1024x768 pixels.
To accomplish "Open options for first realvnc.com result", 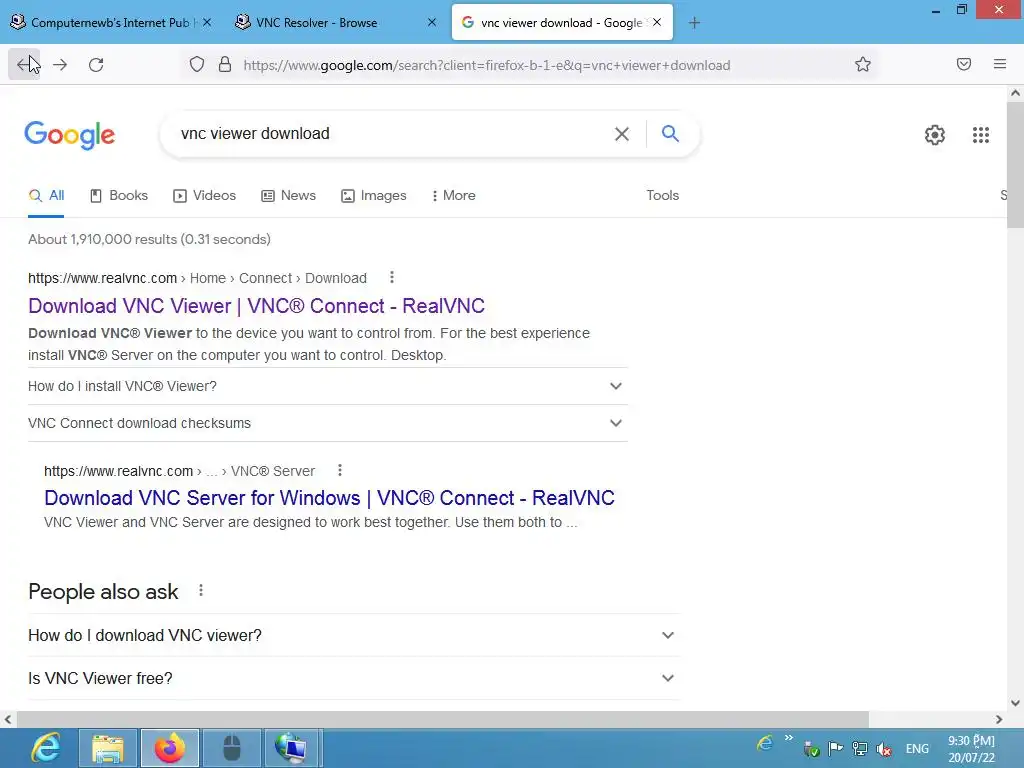I will [392, 278].
